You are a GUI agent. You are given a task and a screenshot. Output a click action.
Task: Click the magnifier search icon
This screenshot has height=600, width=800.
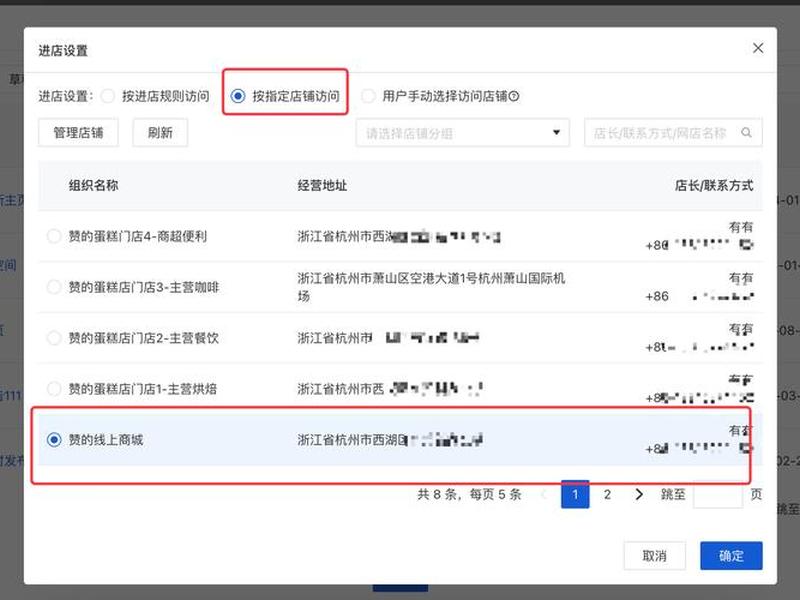746,133
